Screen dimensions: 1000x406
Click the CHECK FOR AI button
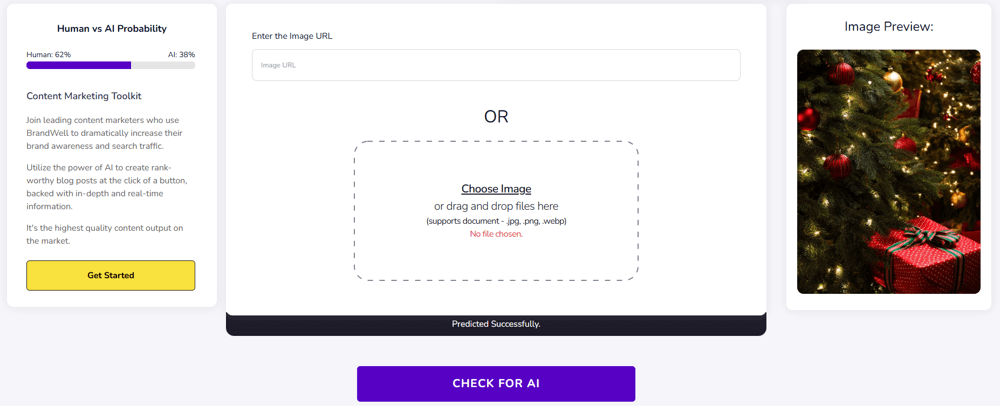496,383
